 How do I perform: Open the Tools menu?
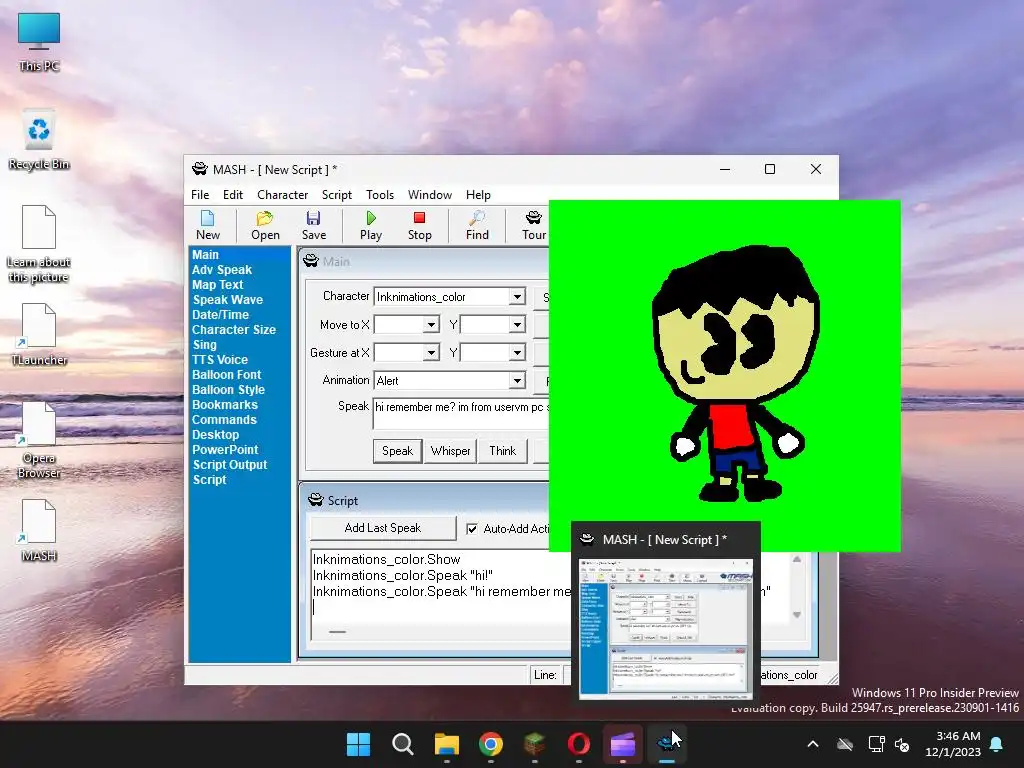tap(379, 195)
